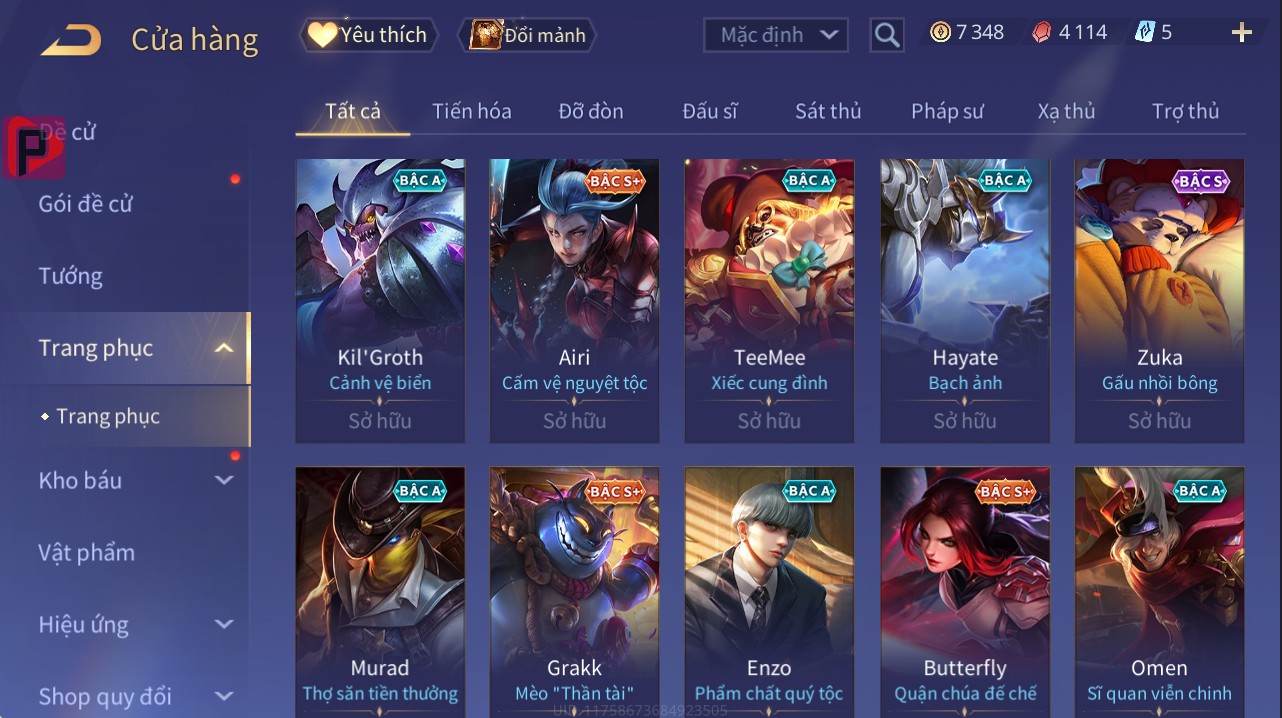
Task: Switch to the Sát thủ tab
Action: click(828, 111)
